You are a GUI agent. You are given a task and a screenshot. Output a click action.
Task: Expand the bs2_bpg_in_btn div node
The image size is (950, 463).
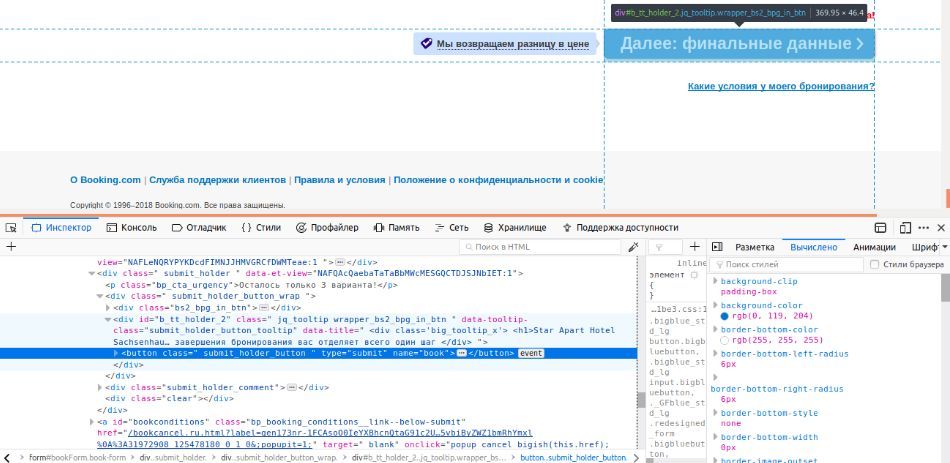(108, 308)
